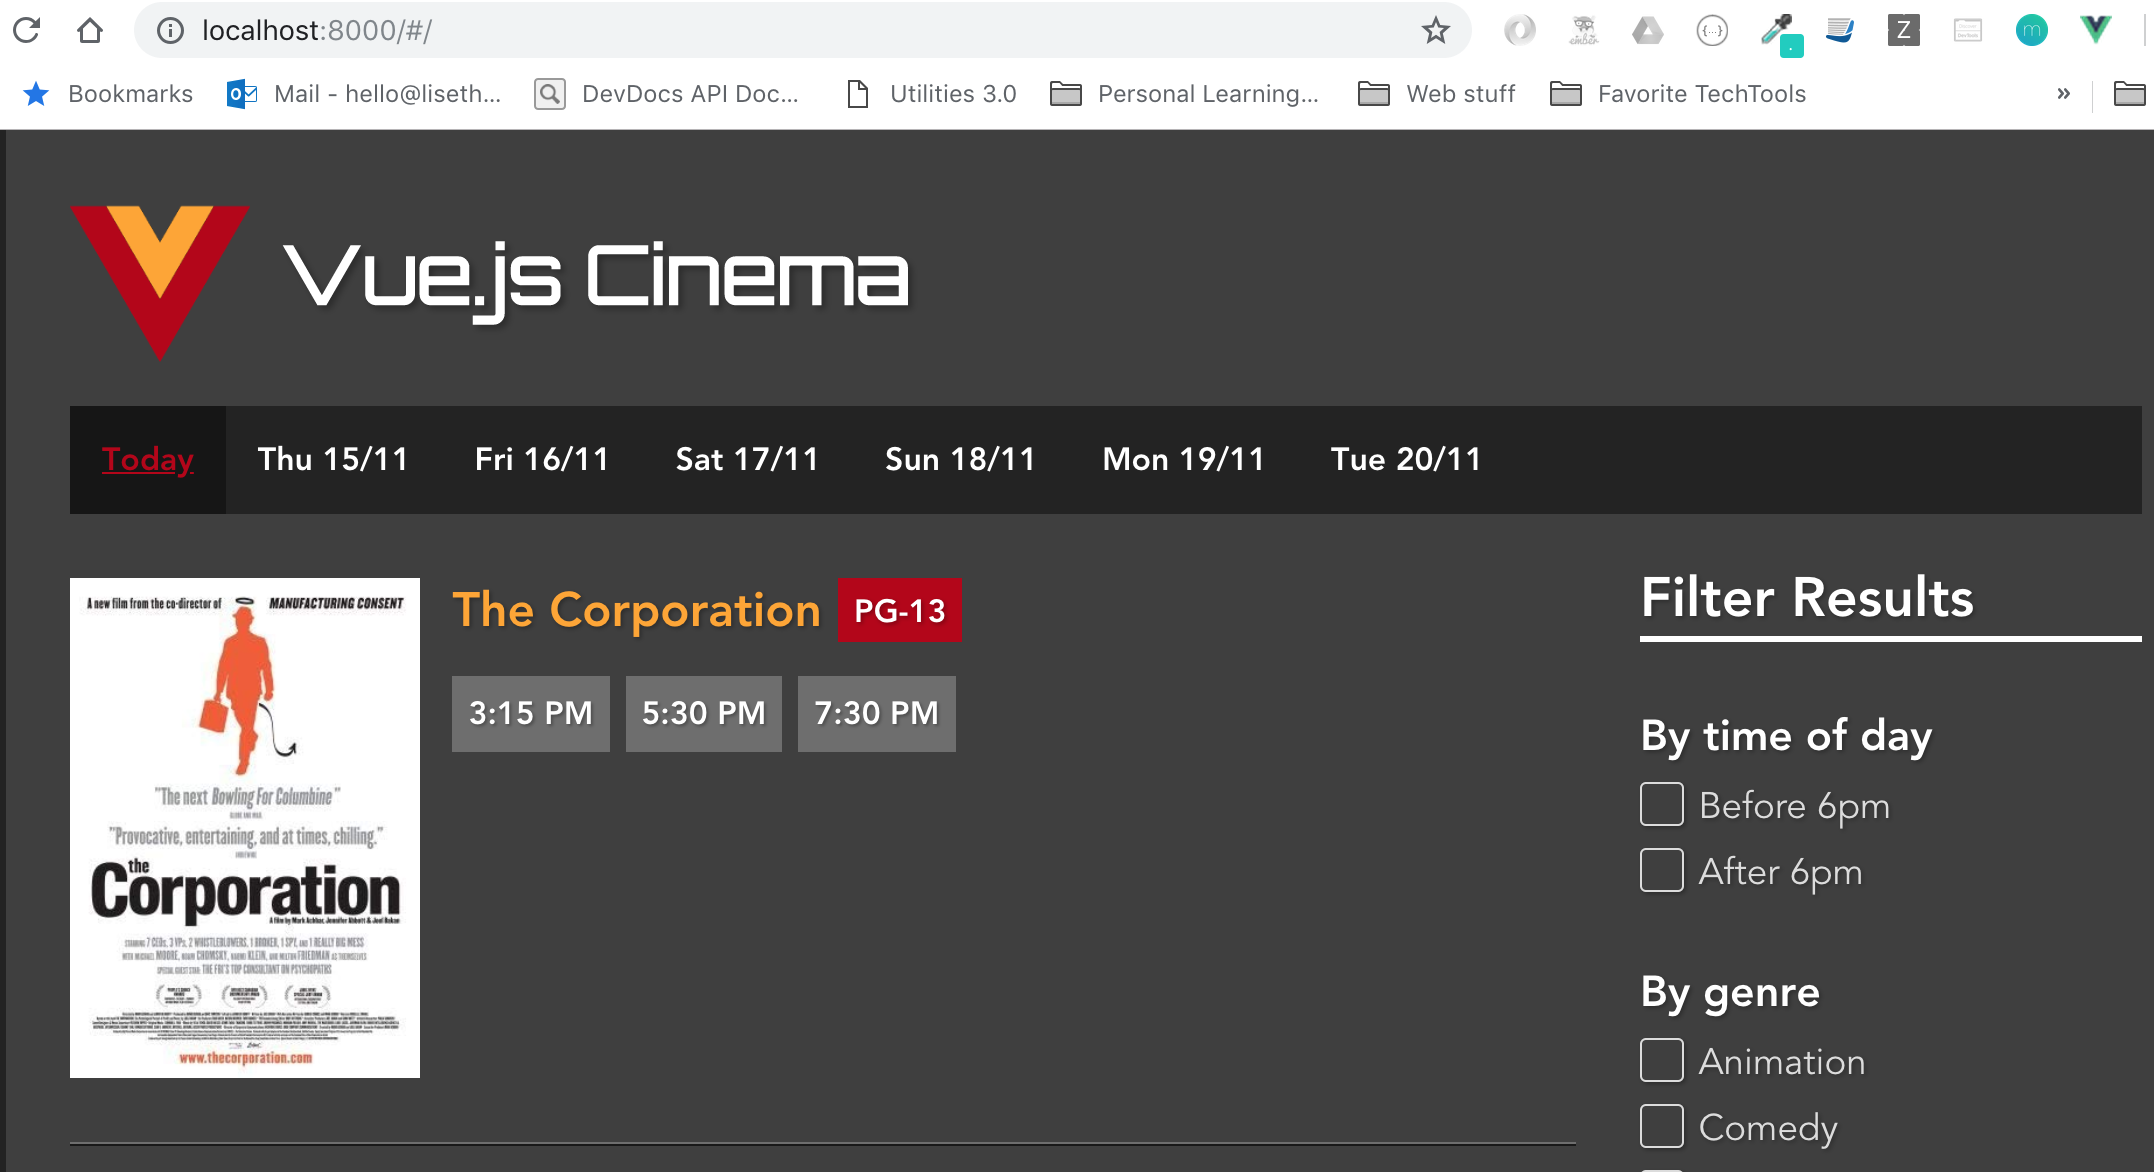
Task: Check the Animation genre filter
Action: tap(1662, 1060)
